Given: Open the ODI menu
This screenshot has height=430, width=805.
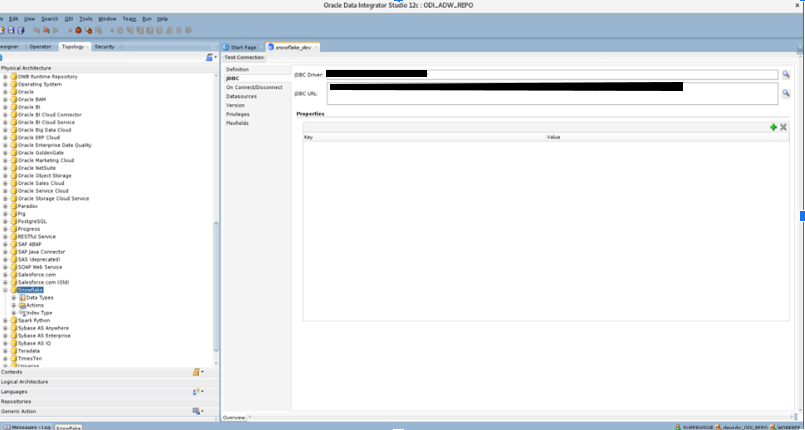Looking at the screenshot, I should [x=69, y=19].
